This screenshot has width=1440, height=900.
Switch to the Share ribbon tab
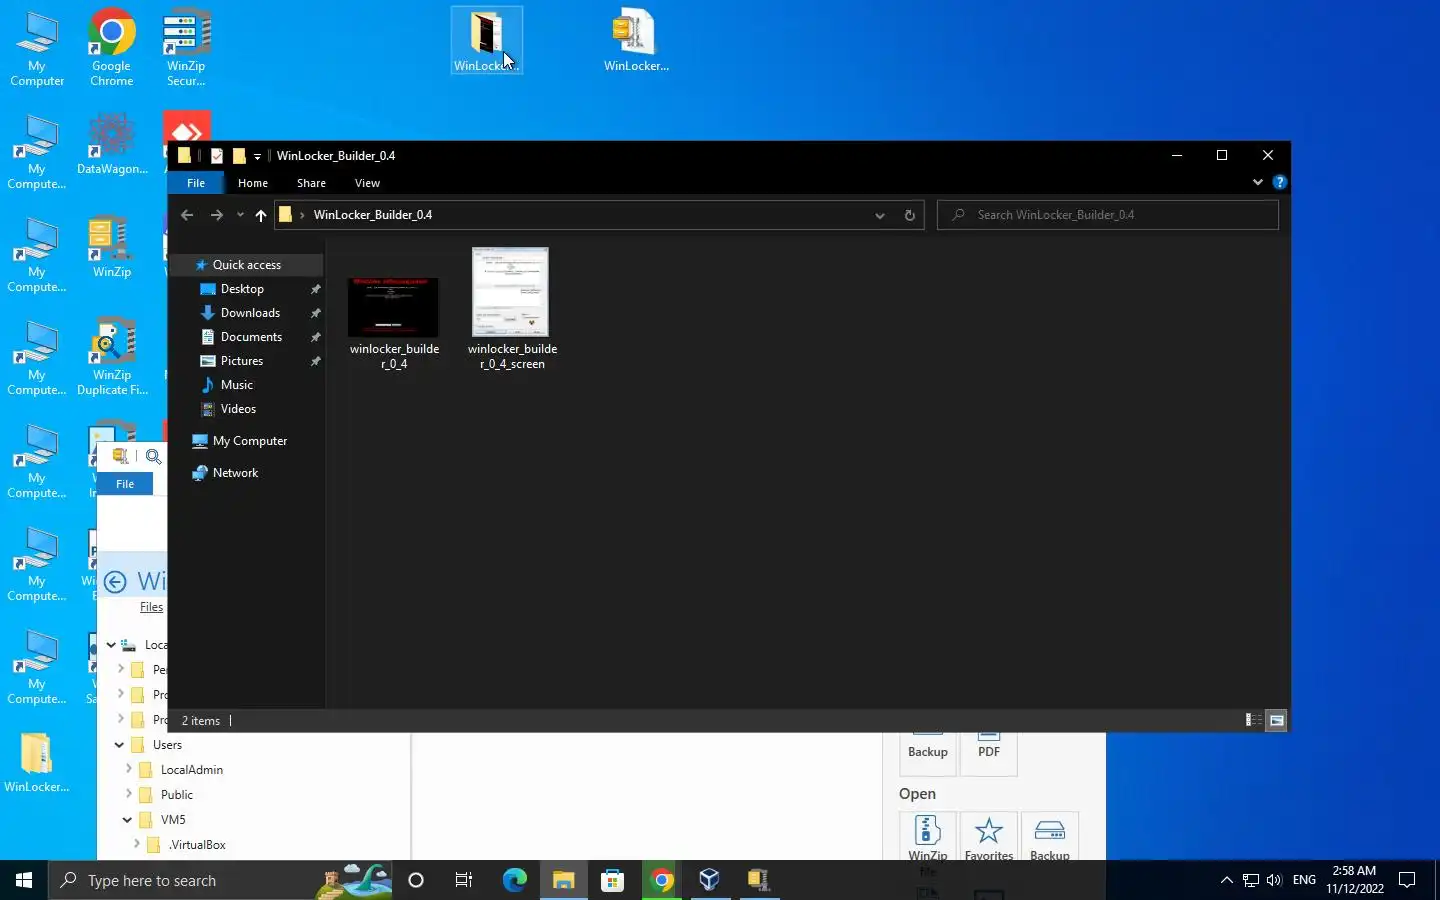[x=311, y=183]
